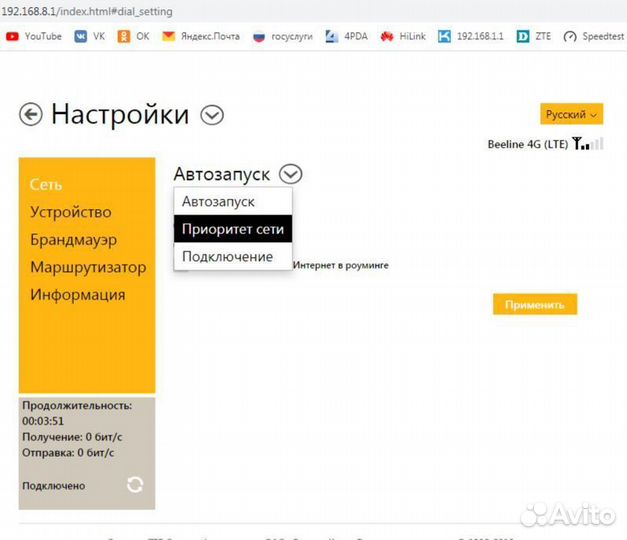Open the YouTube bookmark
The height and width of the screenshot is (540, 627).
tap(34, 36)
